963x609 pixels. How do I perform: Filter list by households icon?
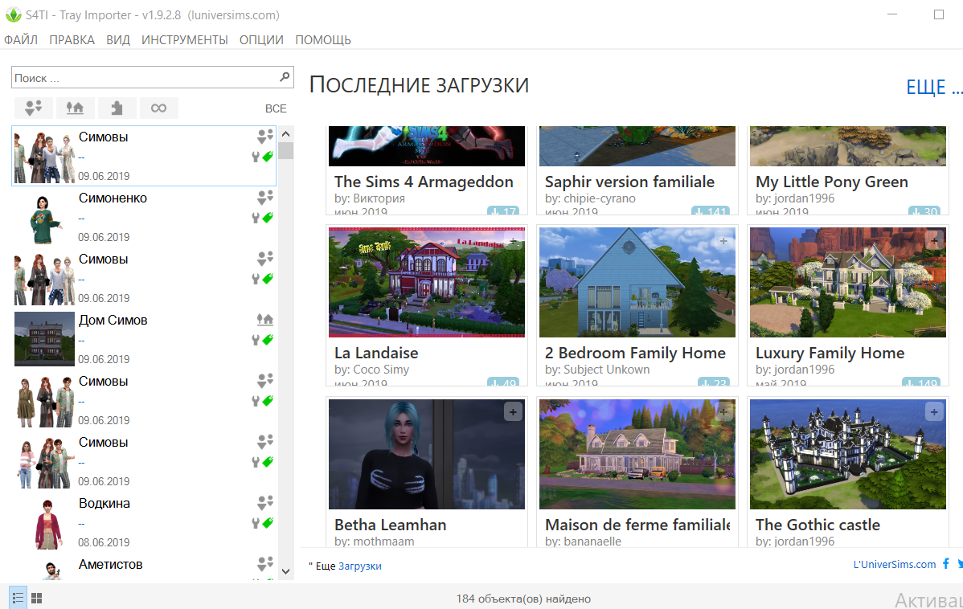pos(35,108)
